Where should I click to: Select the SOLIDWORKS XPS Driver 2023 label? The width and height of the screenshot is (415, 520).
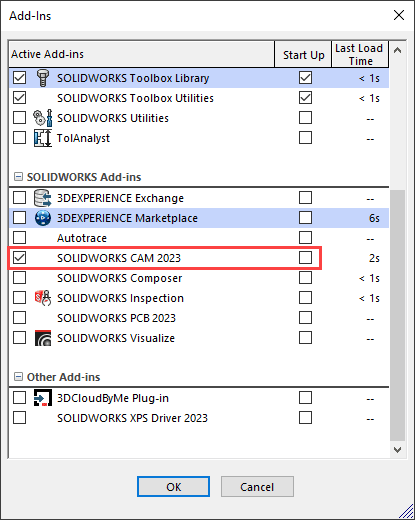(x=132, y=418)
